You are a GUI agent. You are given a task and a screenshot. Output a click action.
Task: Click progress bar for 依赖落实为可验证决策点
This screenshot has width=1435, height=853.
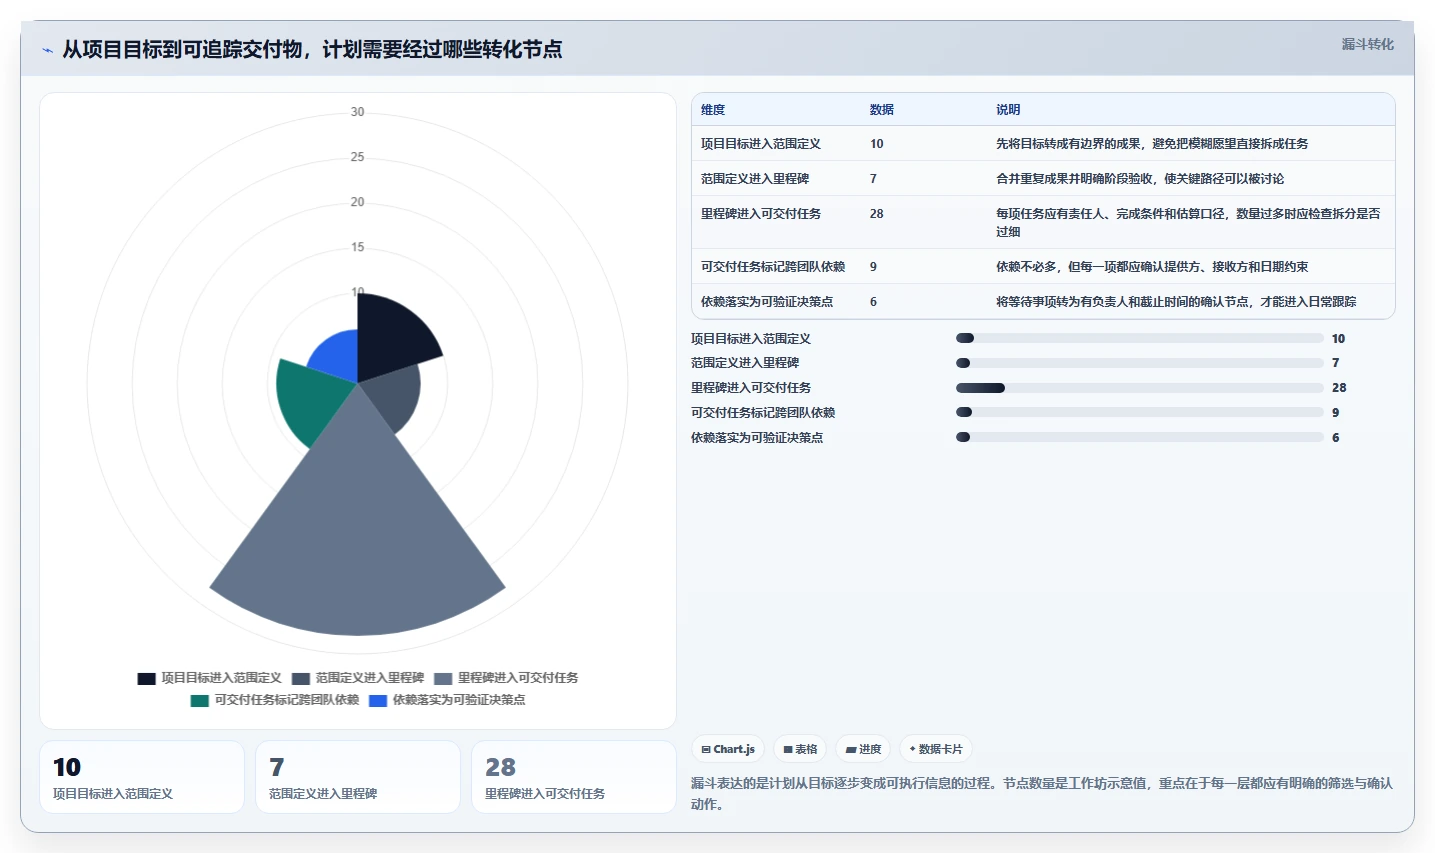[1140, 437]
